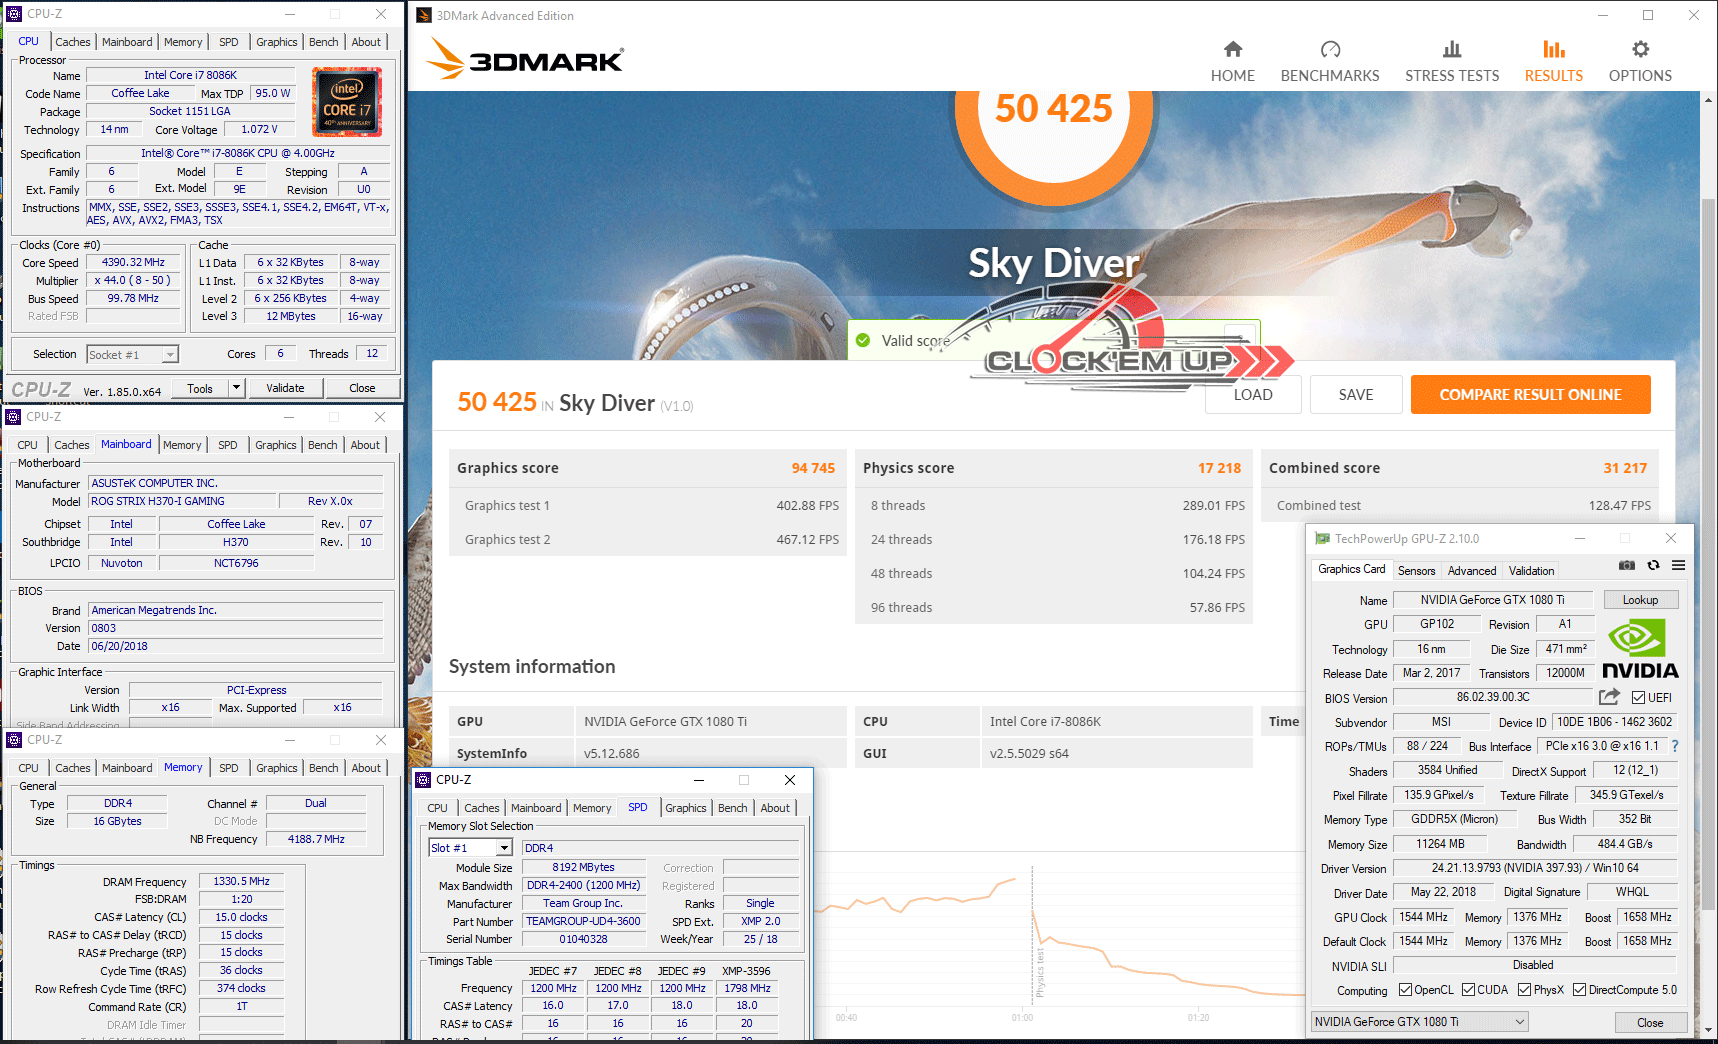Click the BIOS share/export arrow icon
Screen dimensions: 1718x1044
[1609, 697]
